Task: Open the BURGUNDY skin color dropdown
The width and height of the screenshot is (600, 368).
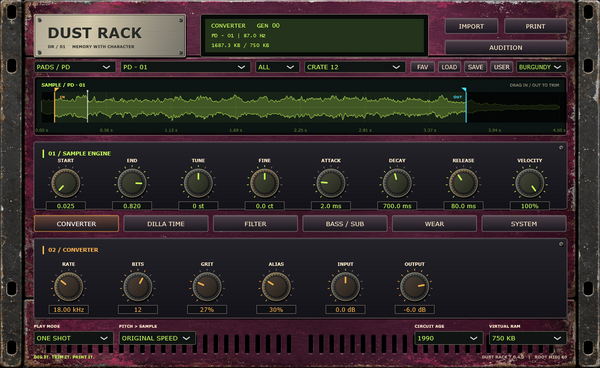Action: click(x=541, y=67)
